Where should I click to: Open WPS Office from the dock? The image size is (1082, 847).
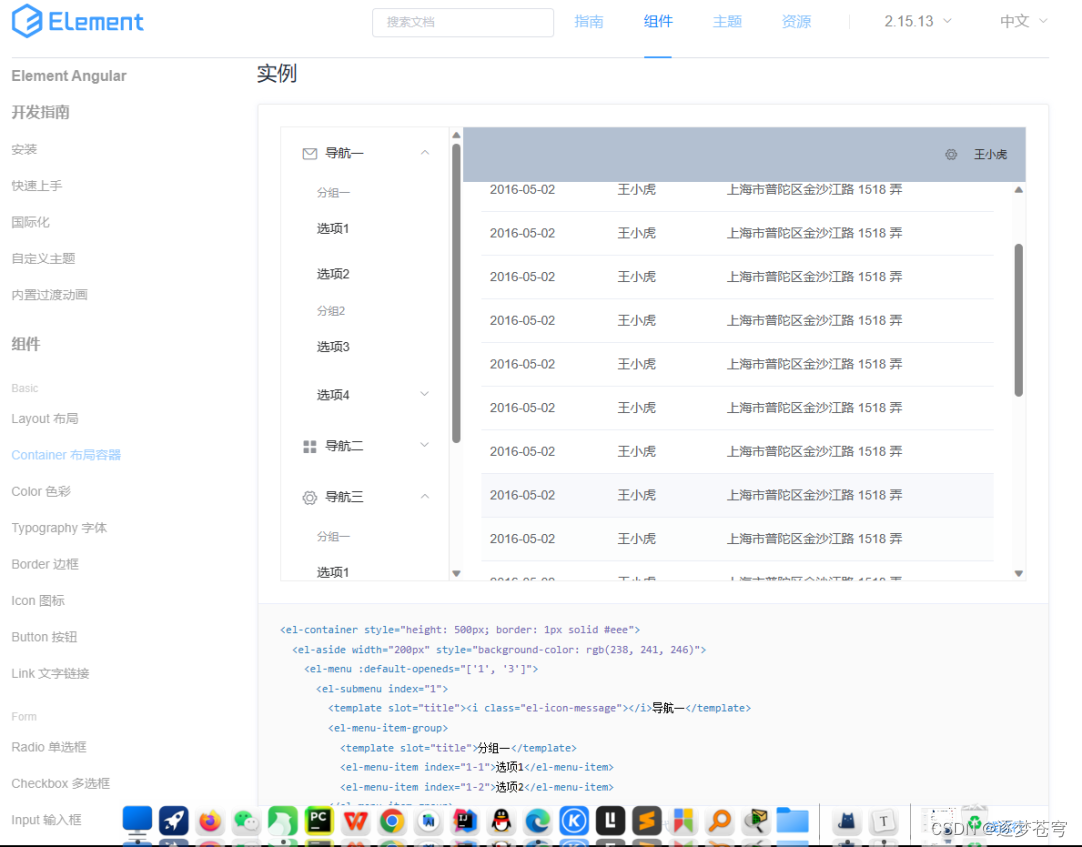pyautogui.click(x=355, y=821)
